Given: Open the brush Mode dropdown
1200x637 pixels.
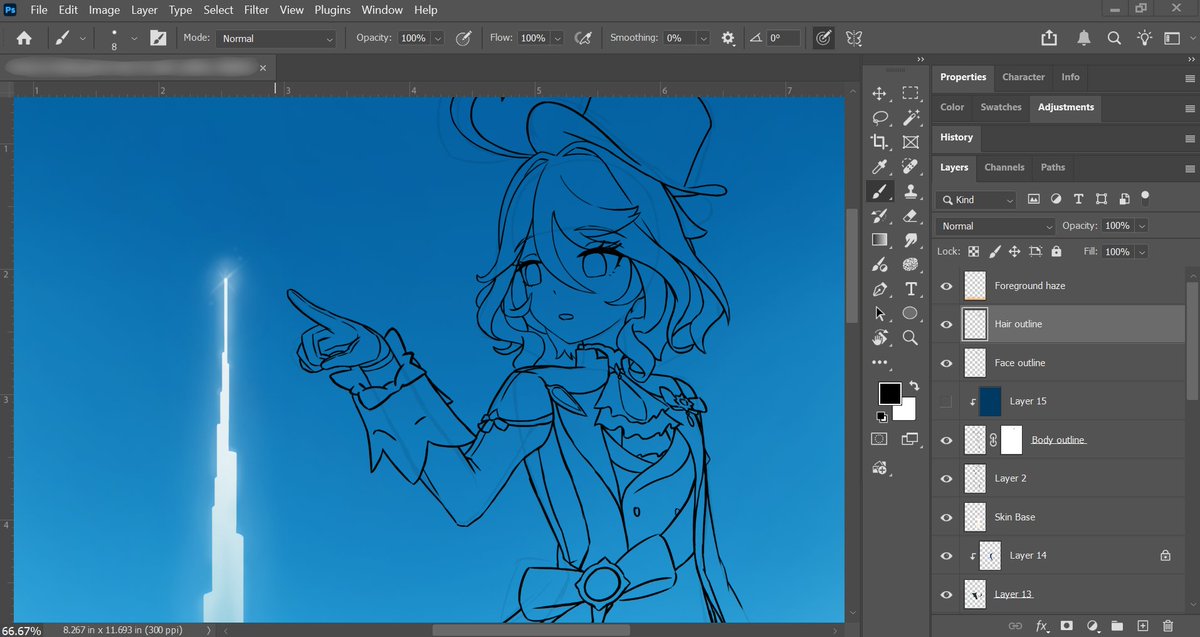Looking at the screenshot, I should [277, 38].
